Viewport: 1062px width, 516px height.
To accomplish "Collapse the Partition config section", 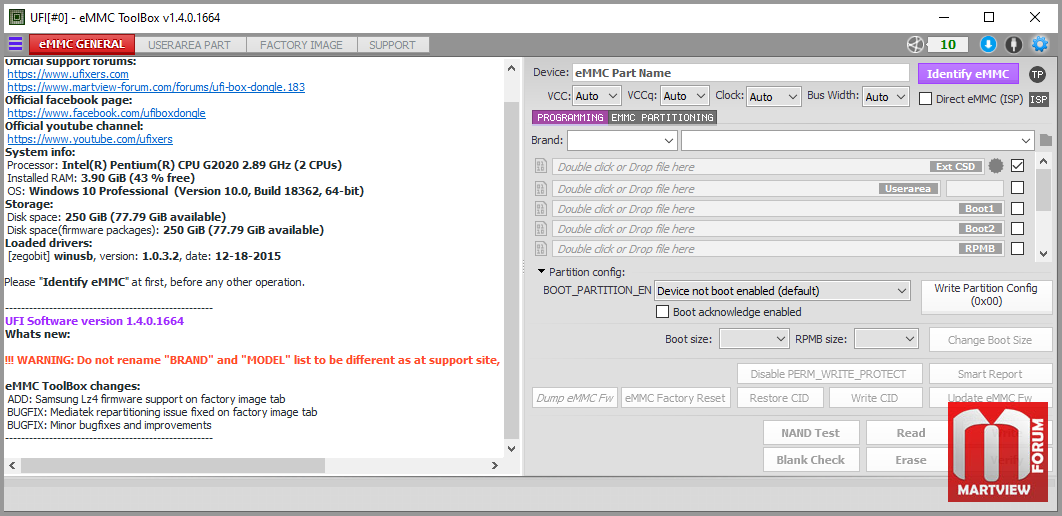I will coord(542,272).
